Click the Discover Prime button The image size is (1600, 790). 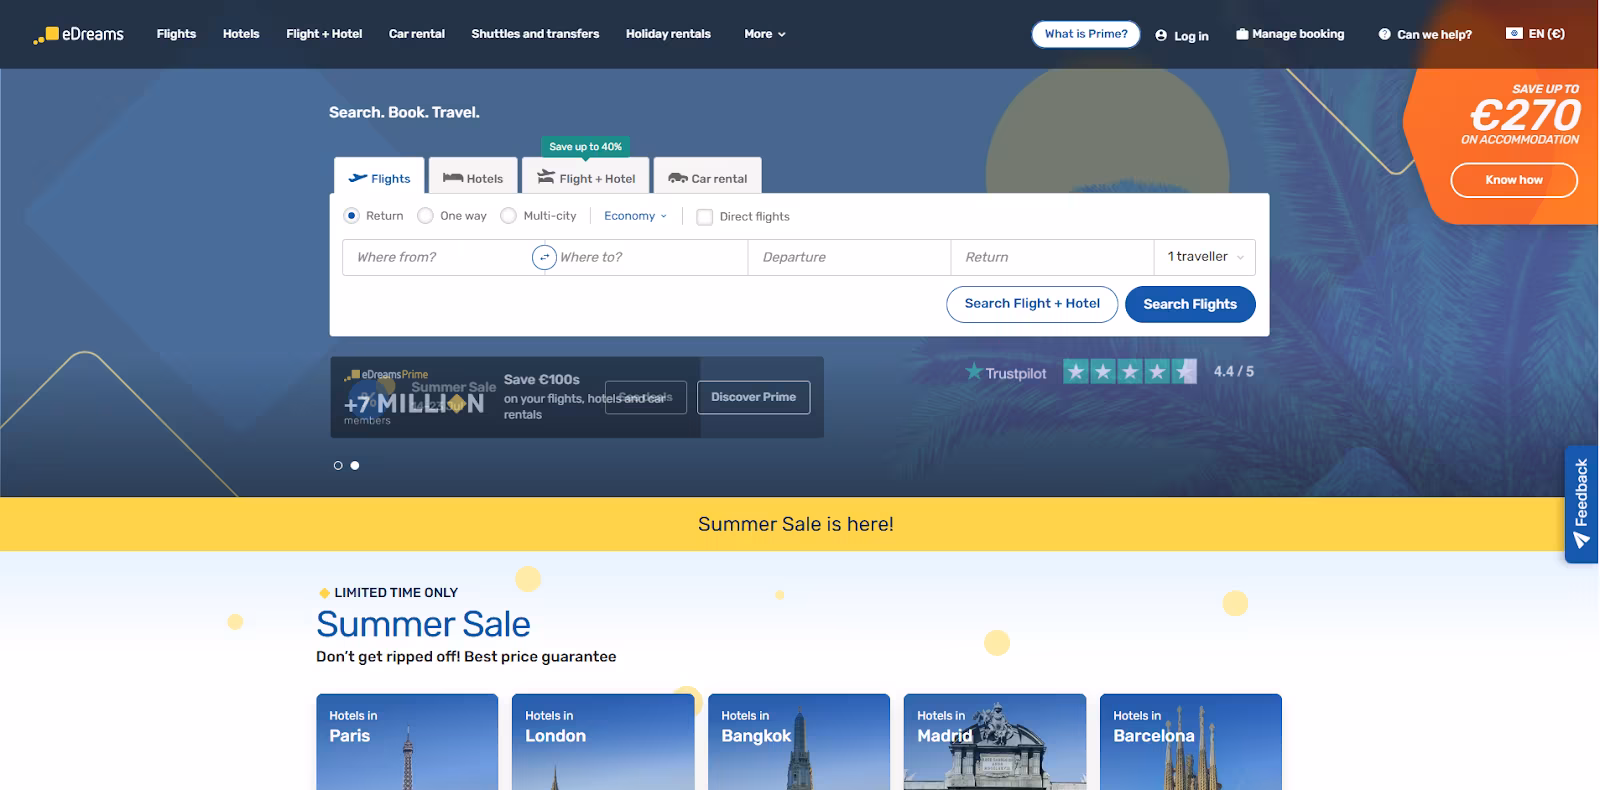[x=754, y=397]
